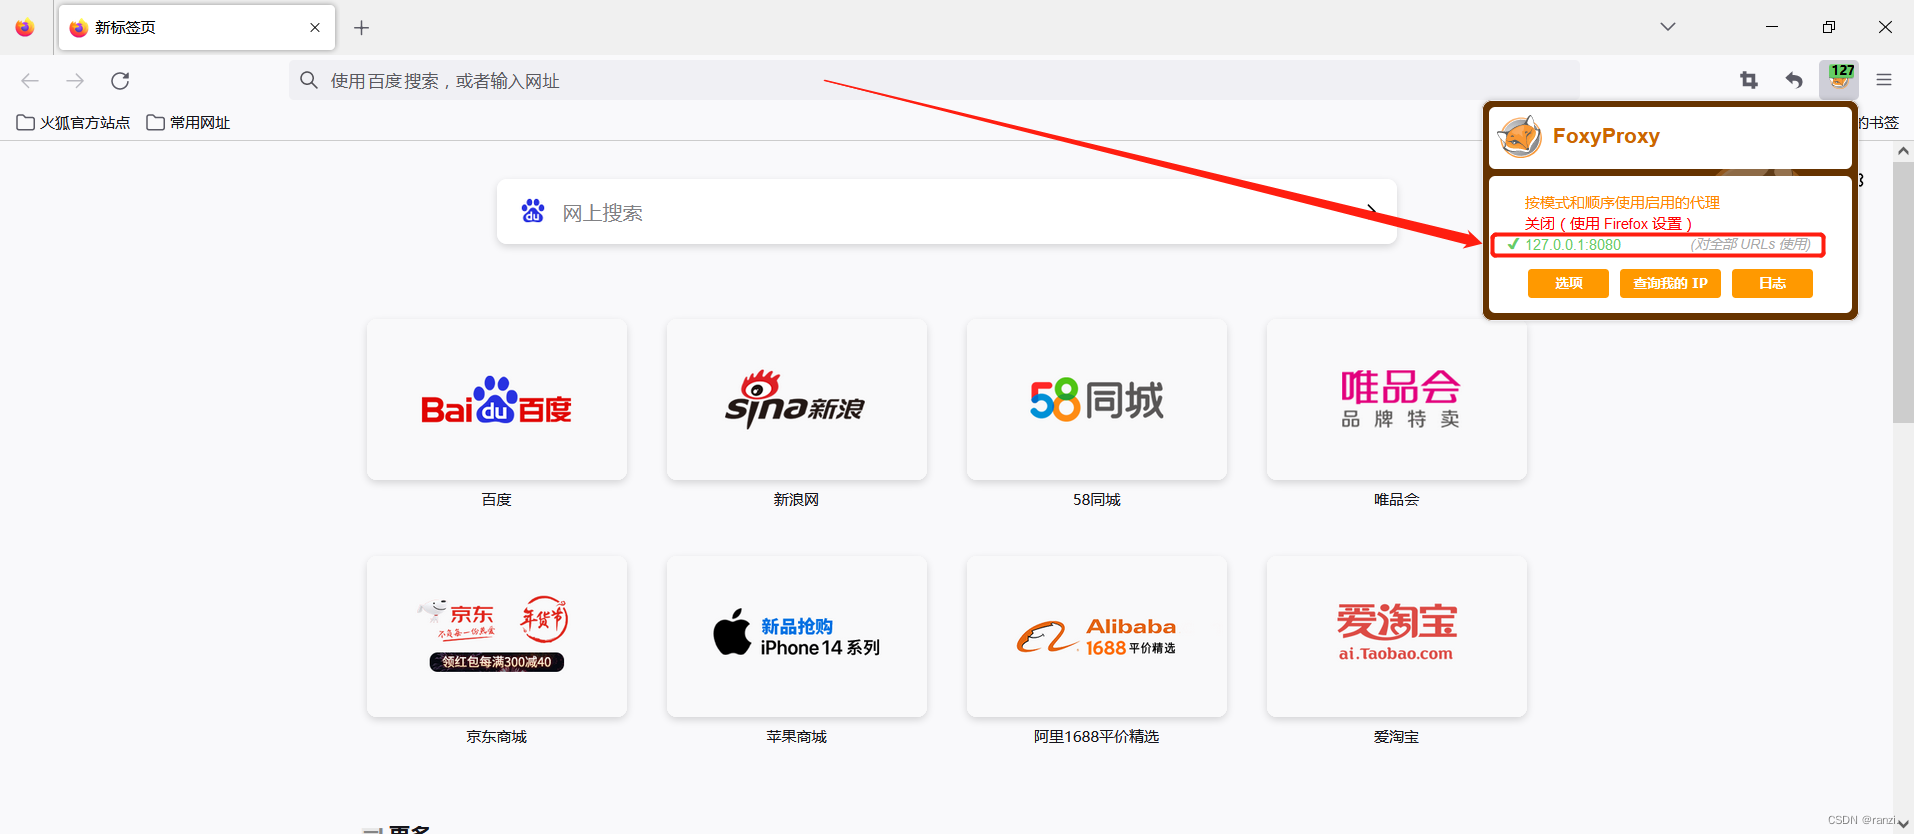Choose 按模式和顺序使用启用的代理 mode
Viewport: 1914px width, 834px height.
click(x=1622, y=203)
